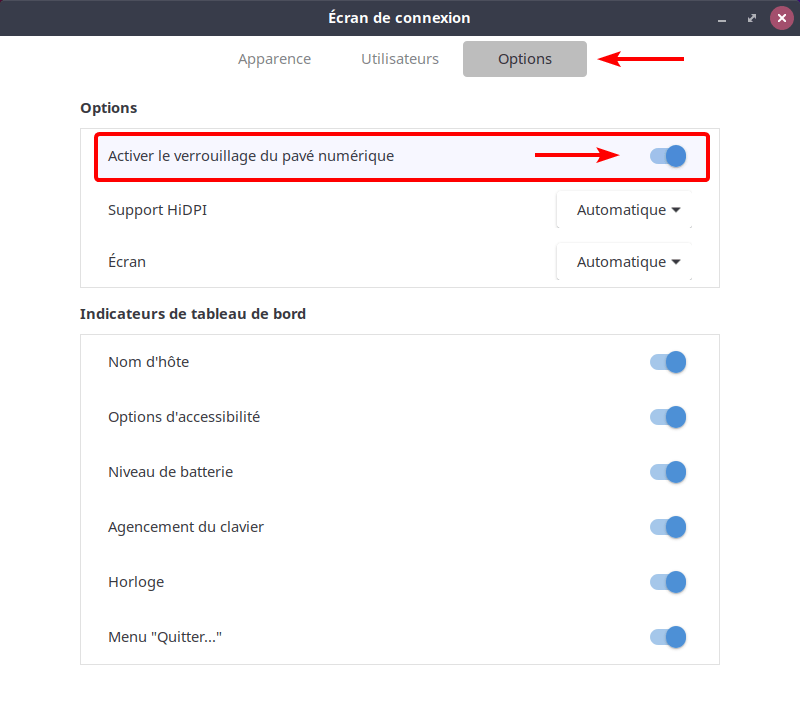Click the "Horloge" label
800x709 pixels.
click(x=136, y=583)
